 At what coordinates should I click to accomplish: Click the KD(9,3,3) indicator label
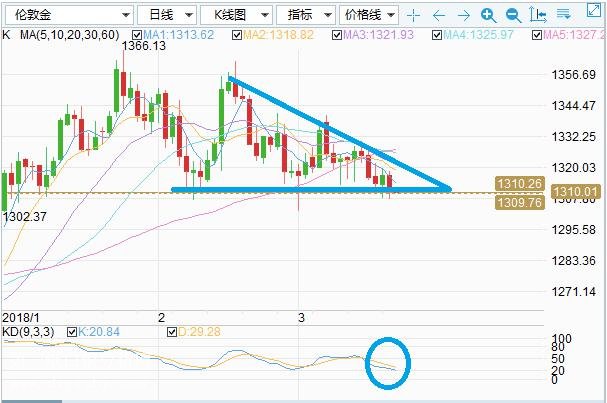click(x=28, y=332)
